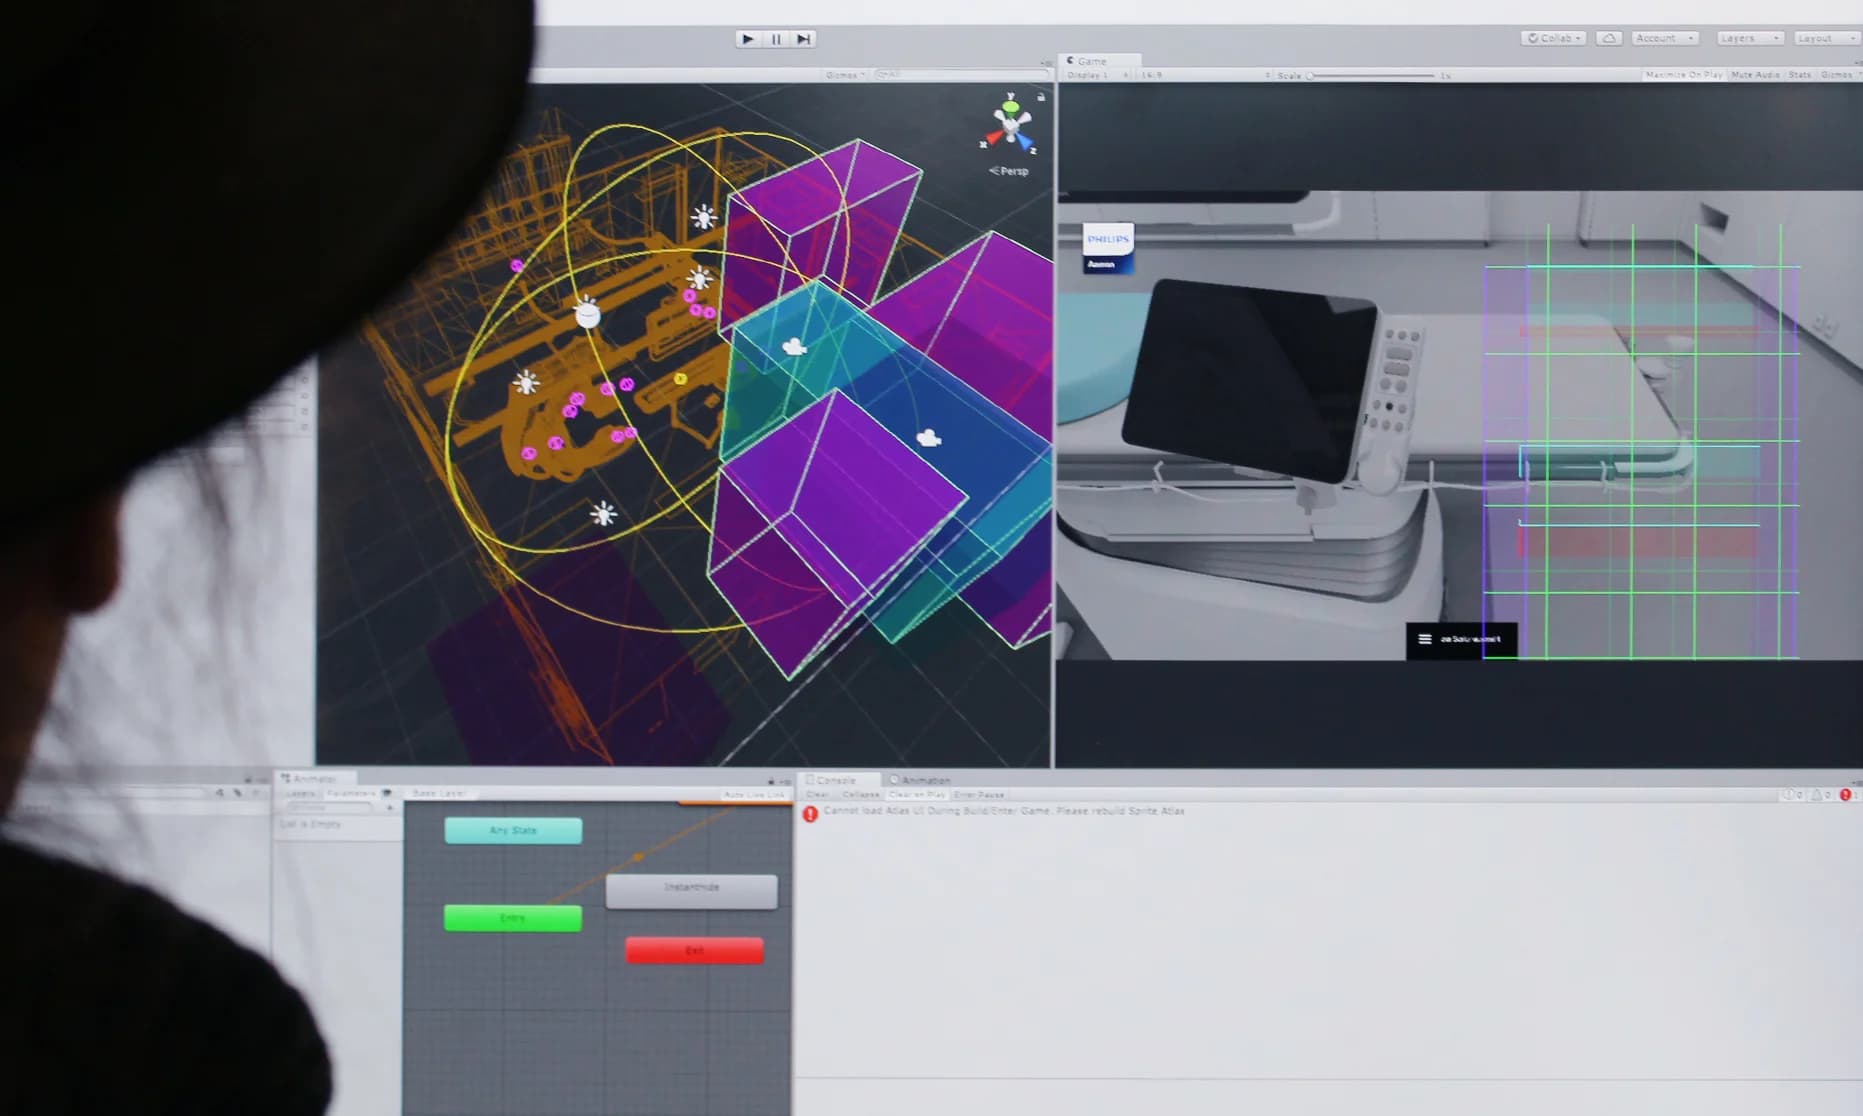Click the Step frame button
Viewport: 1863px width, 1116px height.
803,39
